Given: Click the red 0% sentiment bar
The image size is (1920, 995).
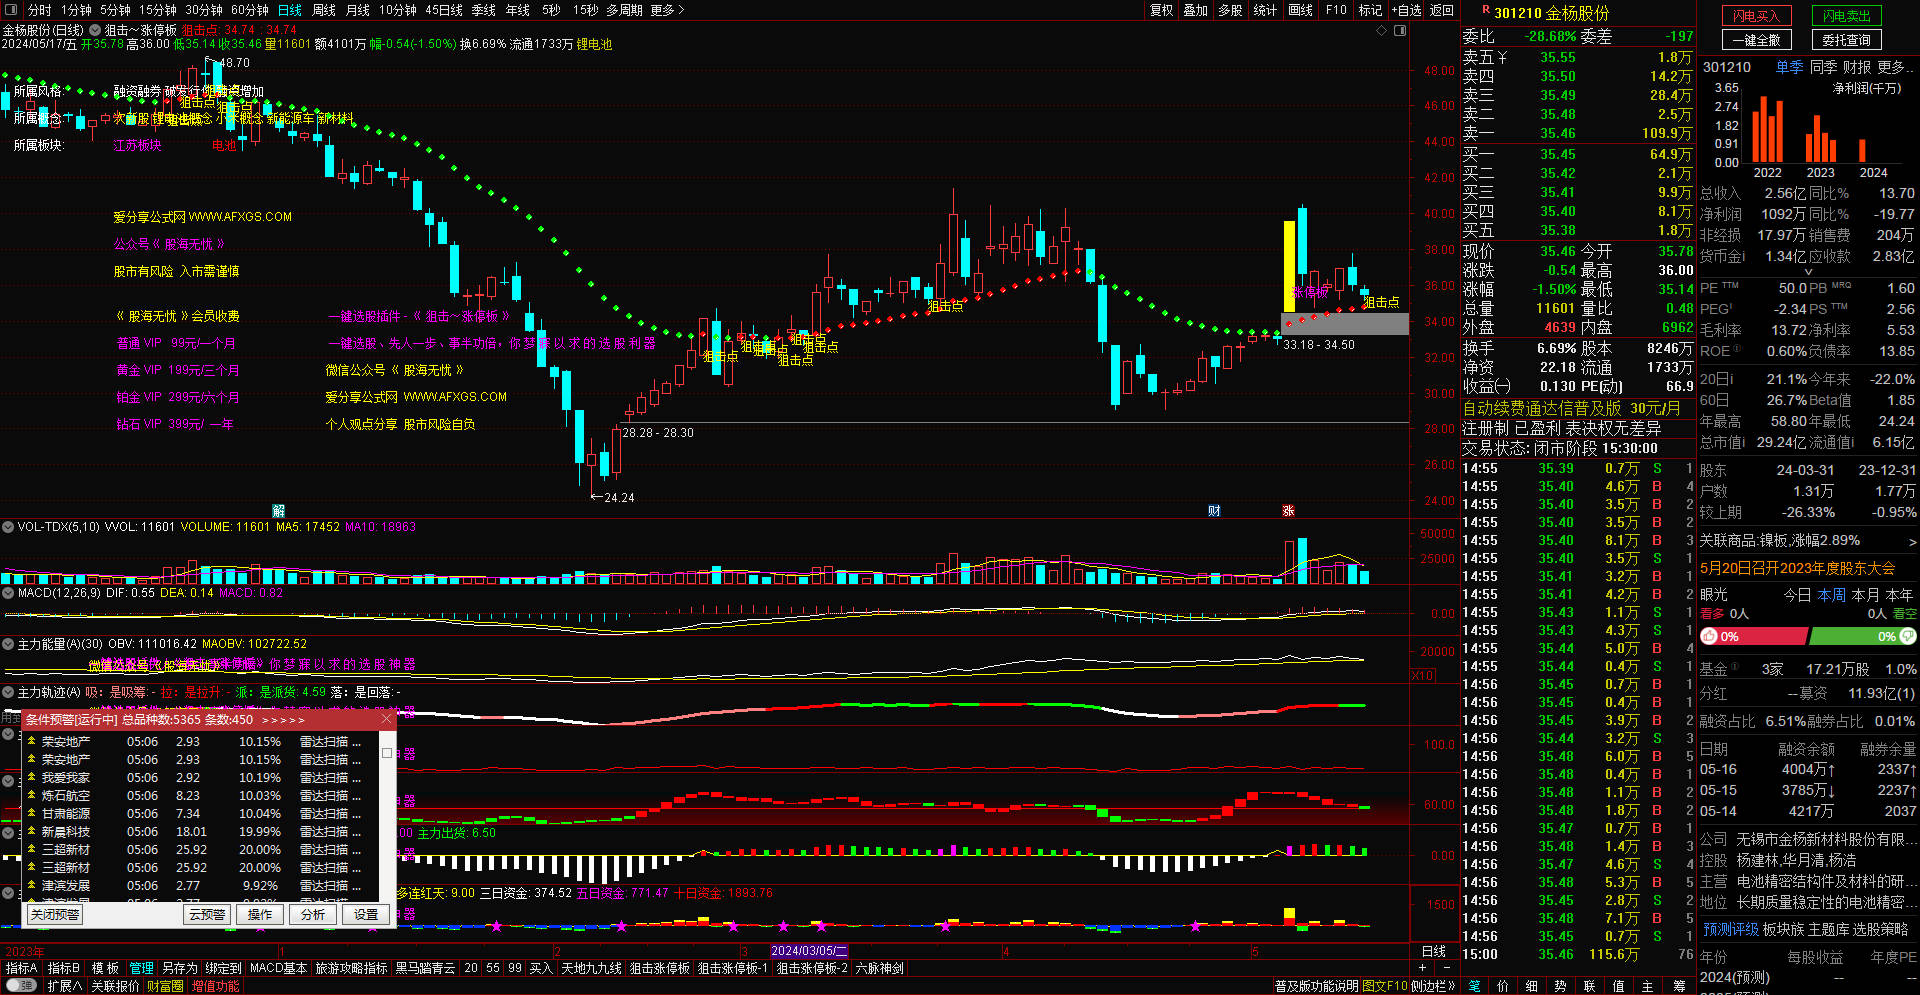Looking at the screenshot, I should [1755, 636].
